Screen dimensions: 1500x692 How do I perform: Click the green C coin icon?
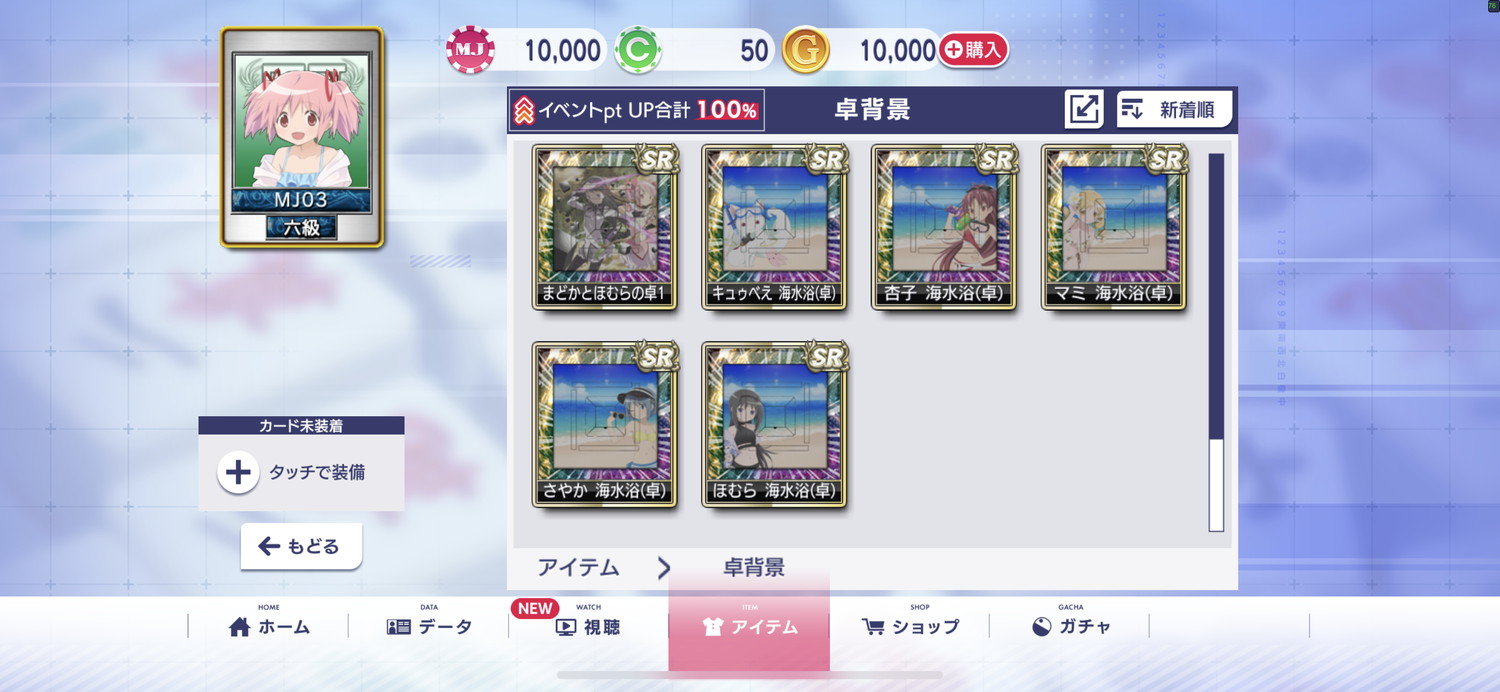pyautogui.click(x=638, y=50)
